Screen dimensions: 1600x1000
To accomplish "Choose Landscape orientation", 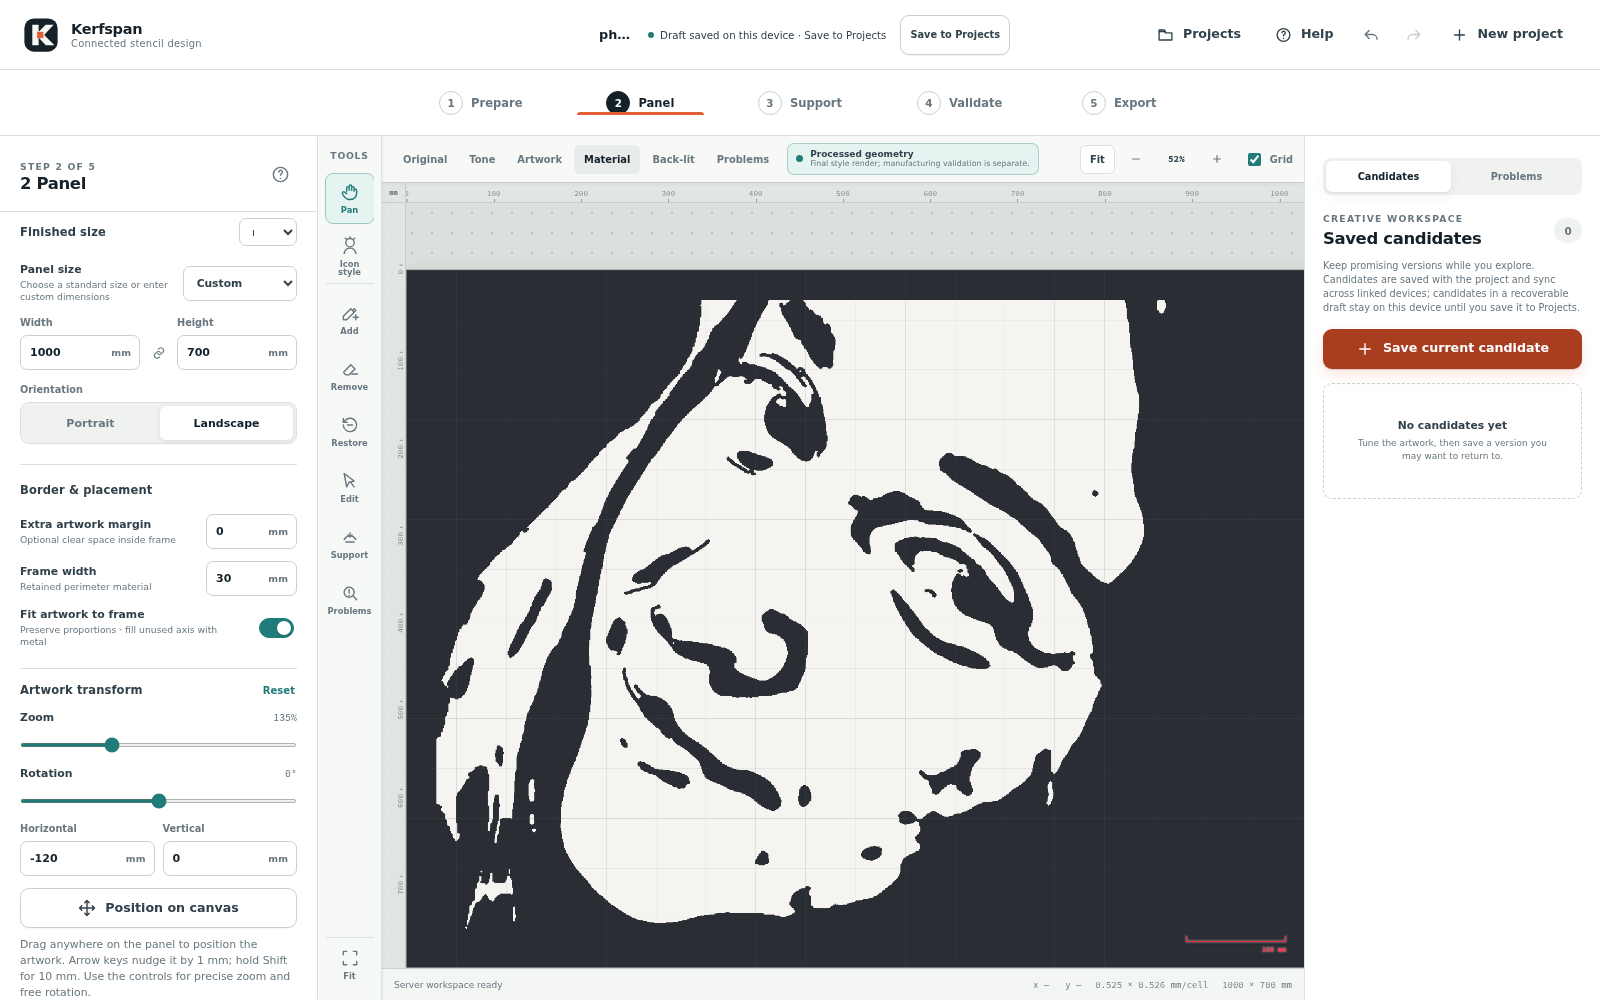I will pos(226,423).
